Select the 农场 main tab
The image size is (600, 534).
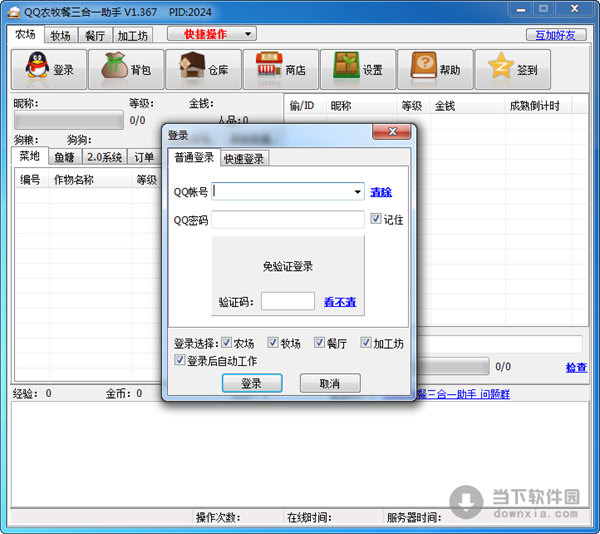point(26,34)
